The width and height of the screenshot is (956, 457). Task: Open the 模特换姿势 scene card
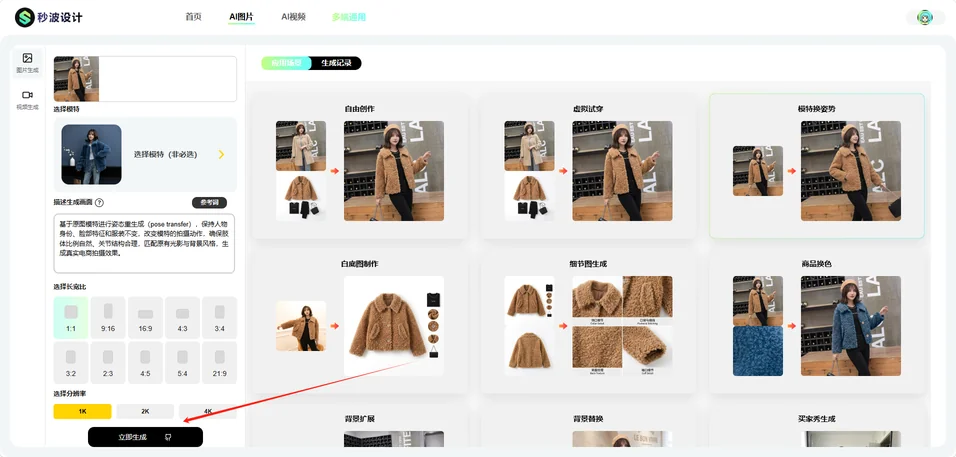tap(817, 166)
